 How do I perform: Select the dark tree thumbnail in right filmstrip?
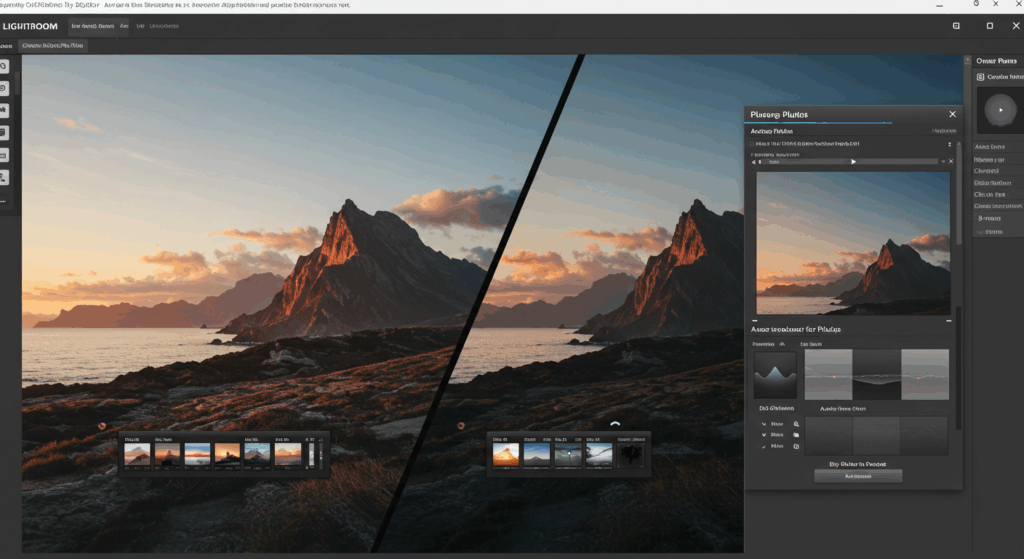(631, 455)
